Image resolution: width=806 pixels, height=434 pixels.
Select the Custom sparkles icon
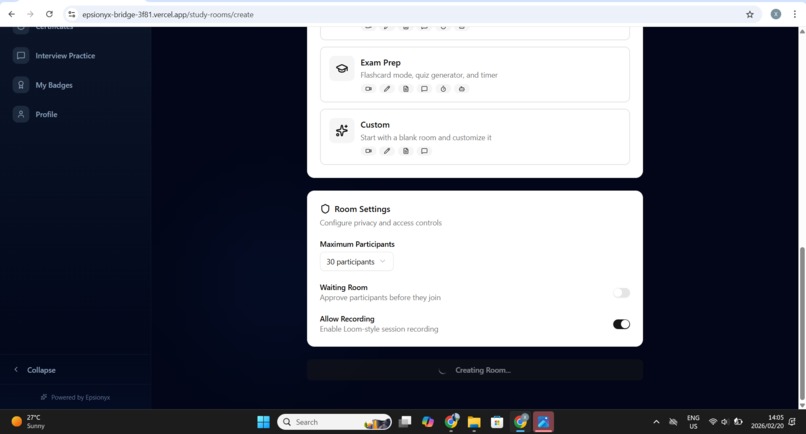(x=342, y=131)
